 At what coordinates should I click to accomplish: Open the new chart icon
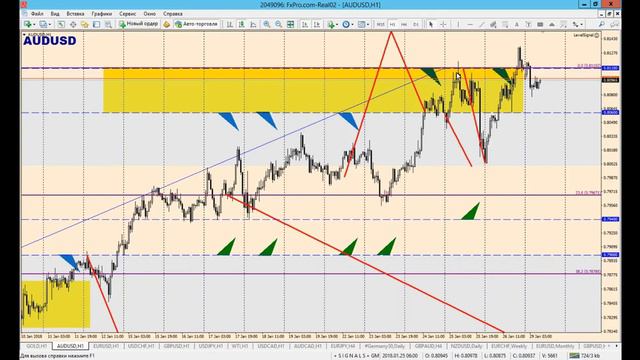(28, 24)
